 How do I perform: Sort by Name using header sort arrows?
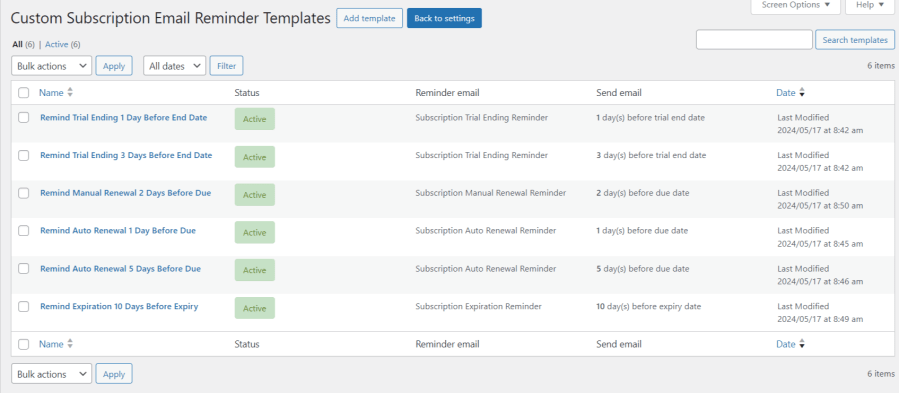pos(70,92)
